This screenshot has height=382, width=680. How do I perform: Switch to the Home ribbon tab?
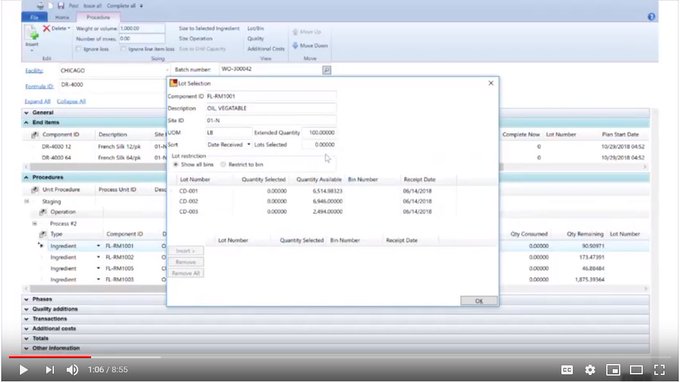[62, 17]
